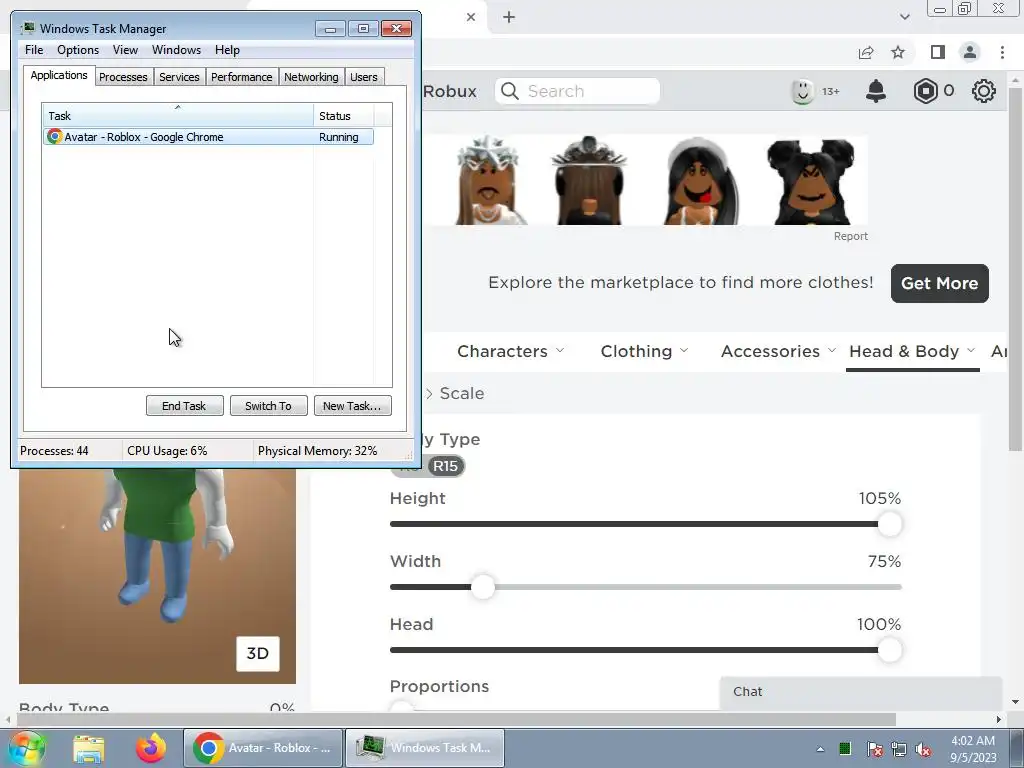Open a new Chrome tab with plus
1024x768 pixels.
(x=509, y=17)
